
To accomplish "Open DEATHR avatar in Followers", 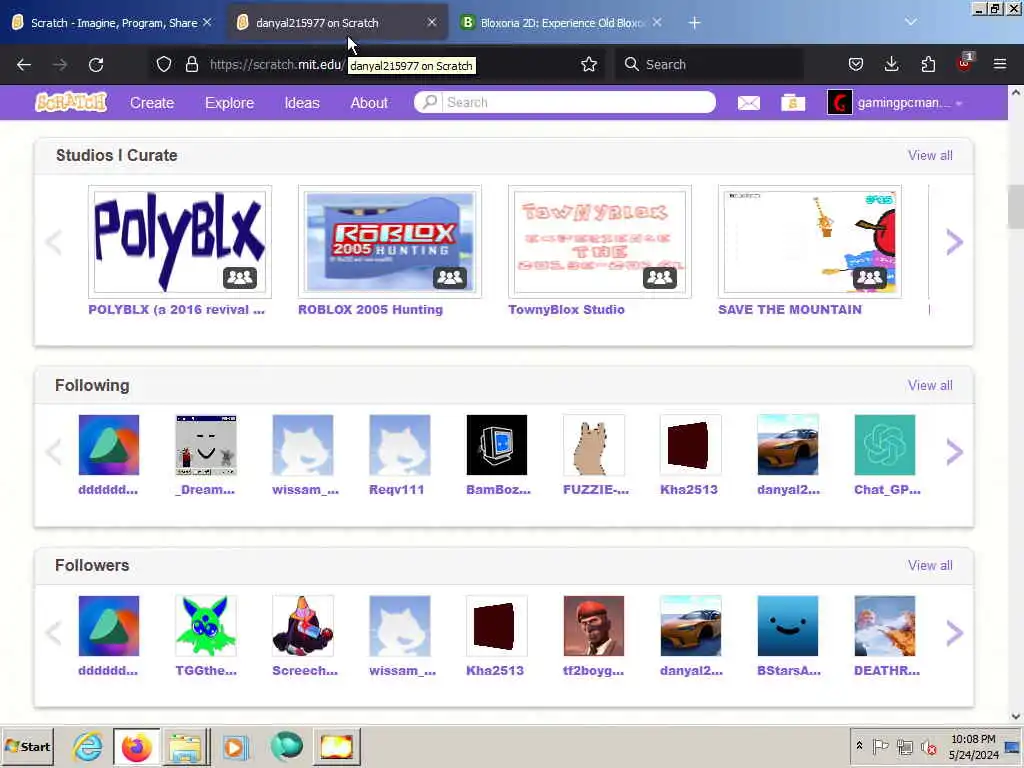I will pos(885,626).
